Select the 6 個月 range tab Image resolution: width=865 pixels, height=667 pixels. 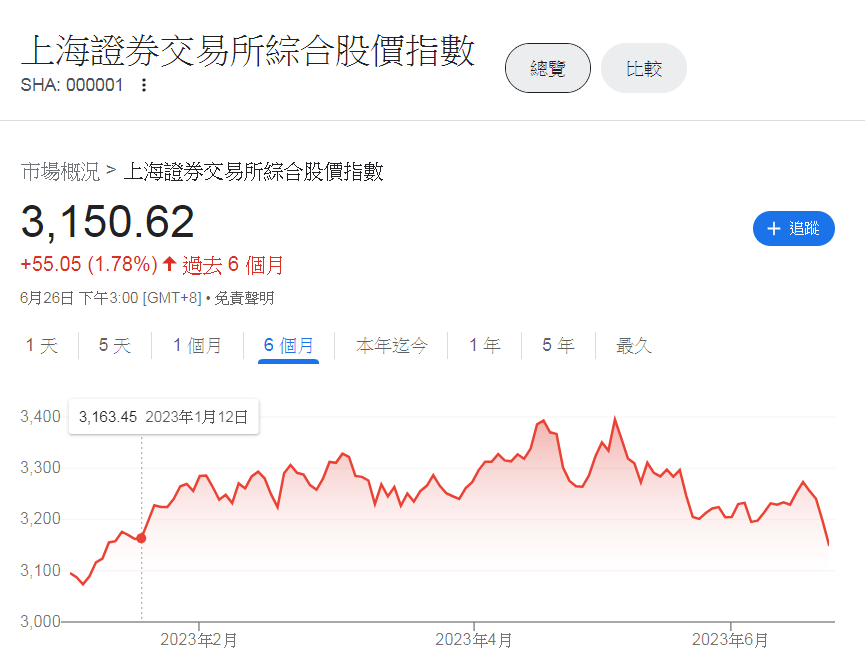[x=289, y=346]
